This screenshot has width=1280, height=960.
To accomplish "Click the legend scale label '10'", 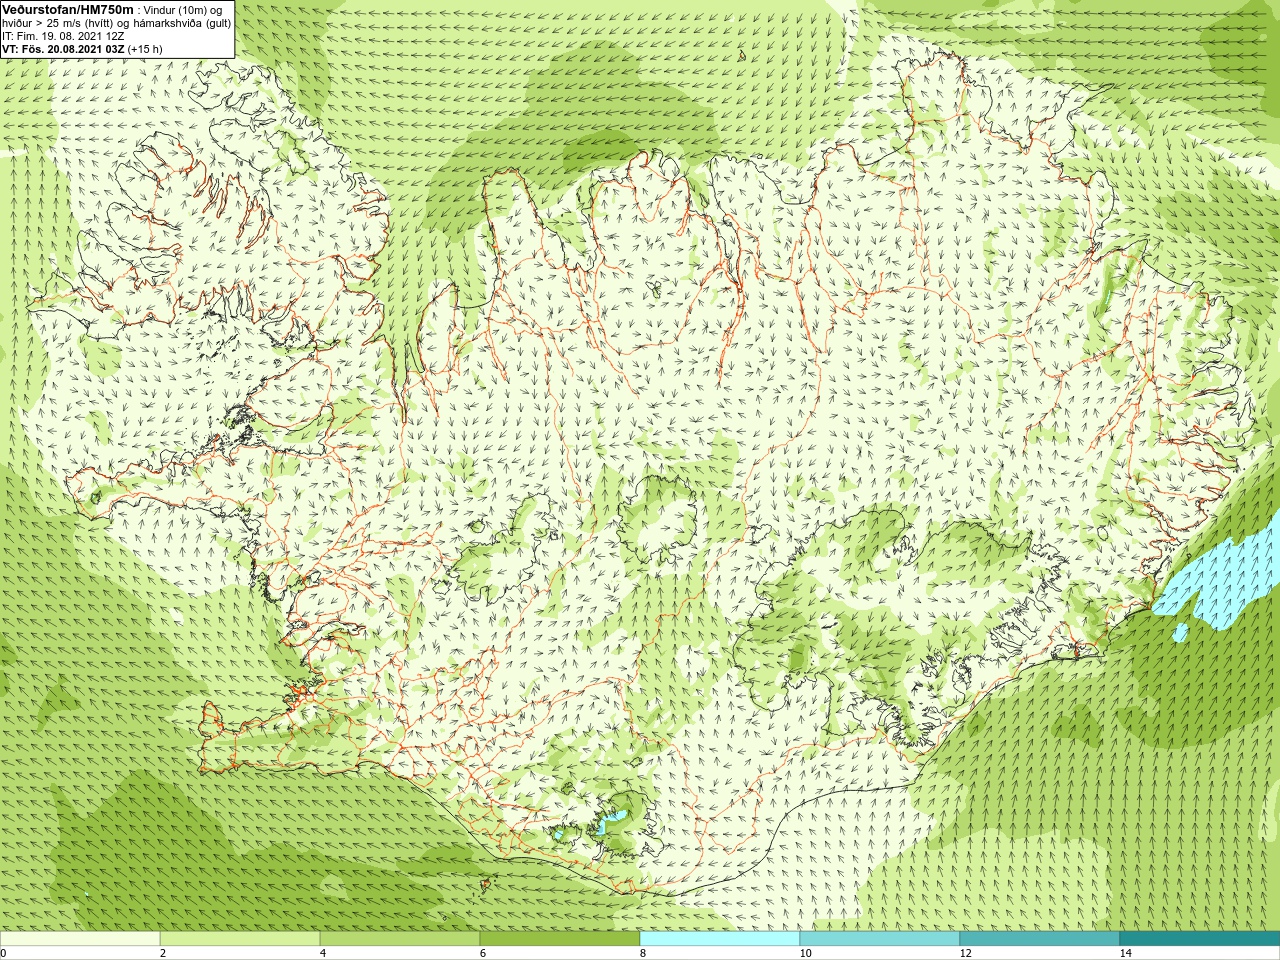I will coord(805,953).
